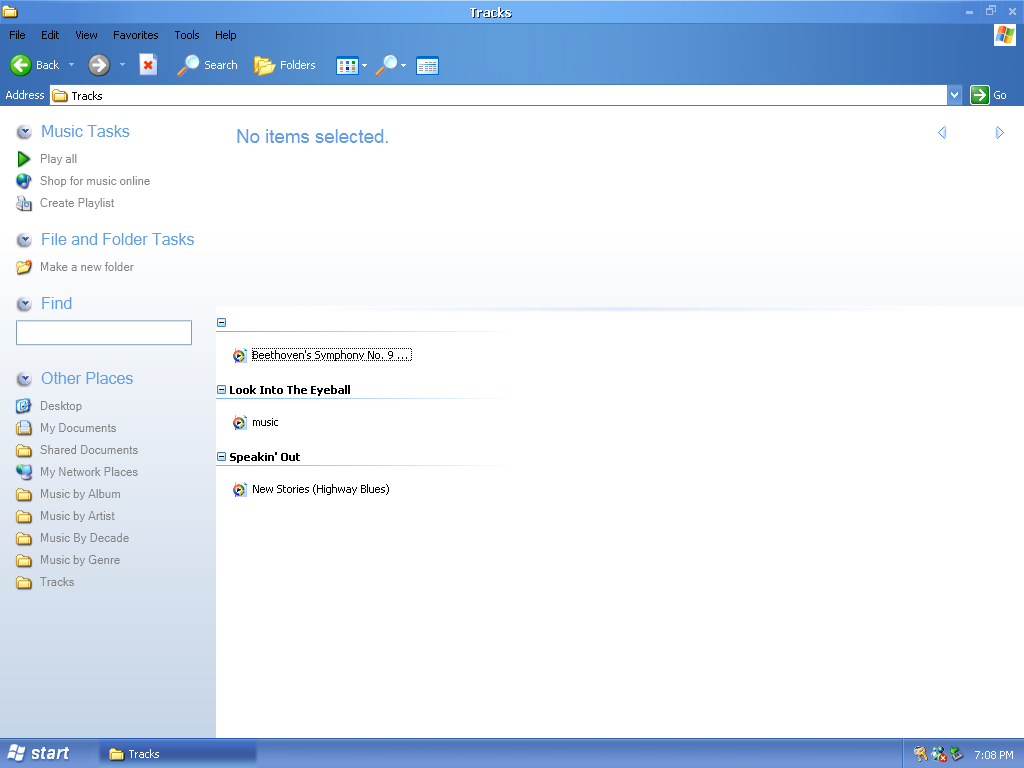Click the next arrow in preview pane
The width and height of the screenshot is (1024, 768).
(999, 133)
